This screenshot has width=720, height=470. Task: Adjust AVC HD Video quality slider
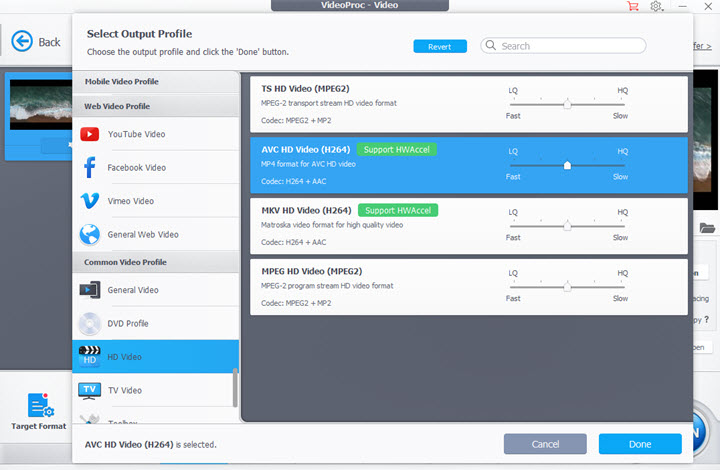[x=567, y=165]
